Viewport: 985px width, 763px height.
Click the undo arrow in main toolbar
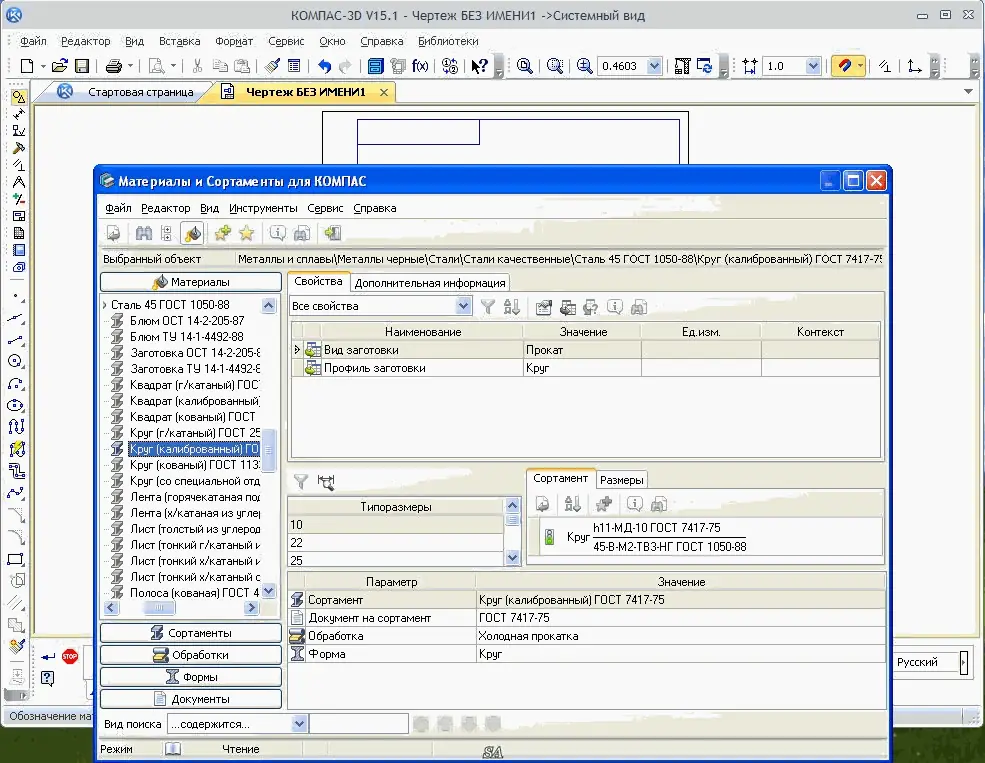324,66
